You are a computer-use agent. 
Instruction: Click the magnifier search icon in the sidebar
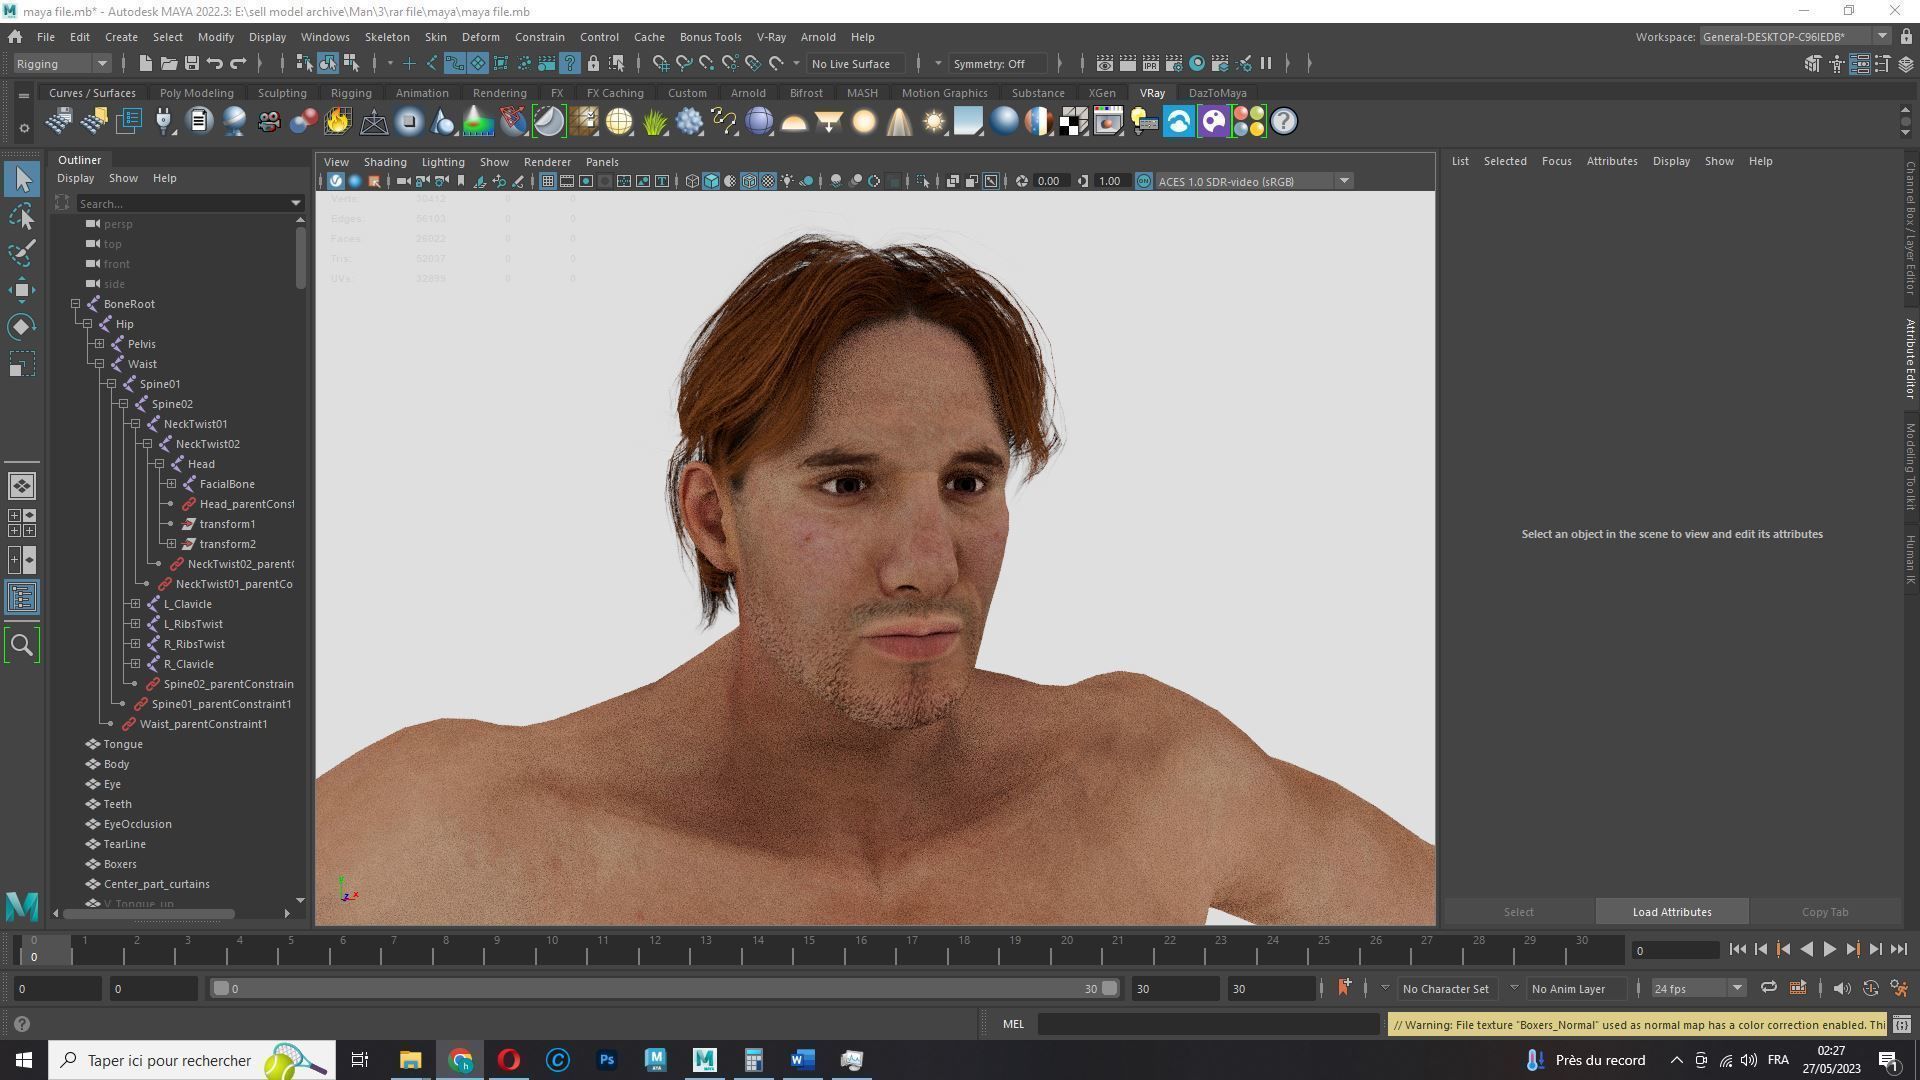coord(22,645)
